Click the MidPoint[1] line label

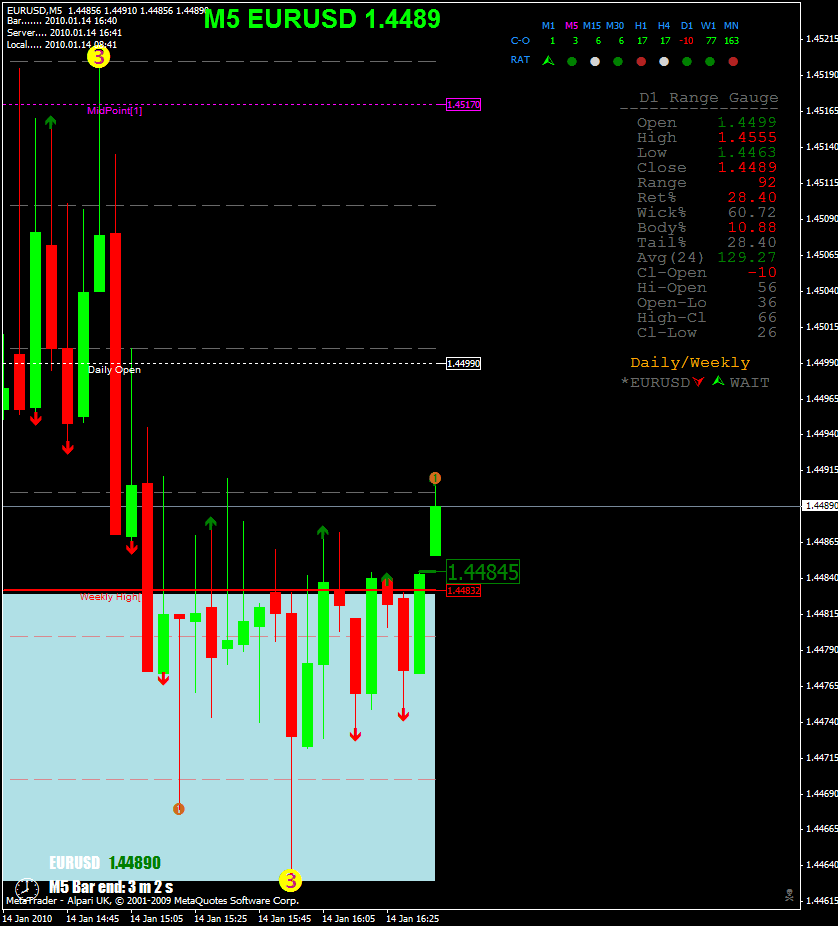(x=115, y=111)
